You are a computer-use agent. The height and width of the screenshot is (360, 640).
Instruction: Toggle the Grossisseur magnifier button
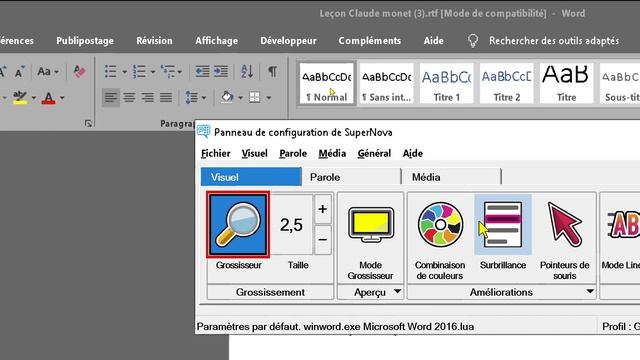238,224
